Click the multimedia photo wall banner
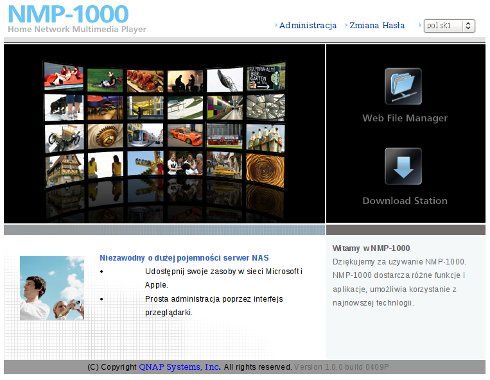This screenshot has width=490, height=380. (x=164, y=133)
